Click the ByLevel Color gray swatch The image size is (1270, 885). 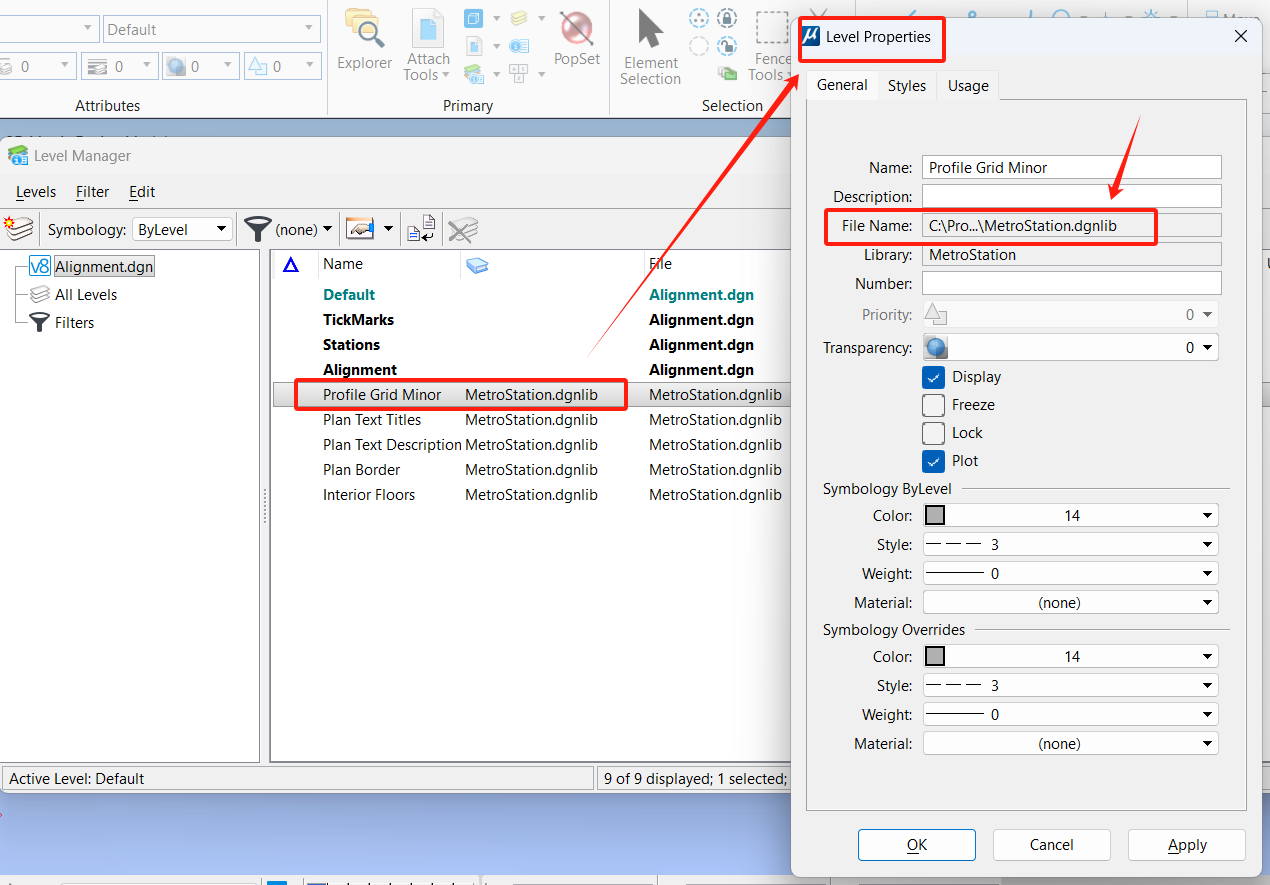935,516
